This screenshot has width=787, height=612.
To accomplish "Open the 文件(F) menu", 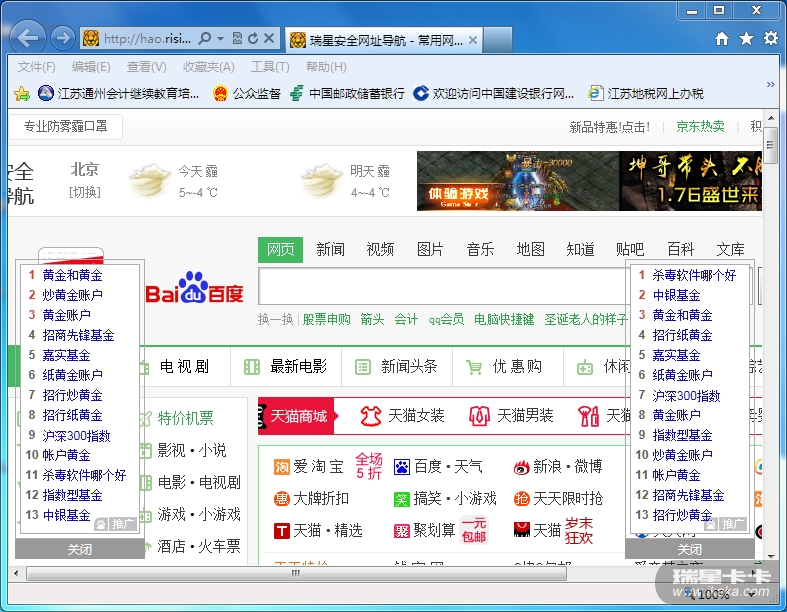I will pyautogui.click(x=37, y=67).
